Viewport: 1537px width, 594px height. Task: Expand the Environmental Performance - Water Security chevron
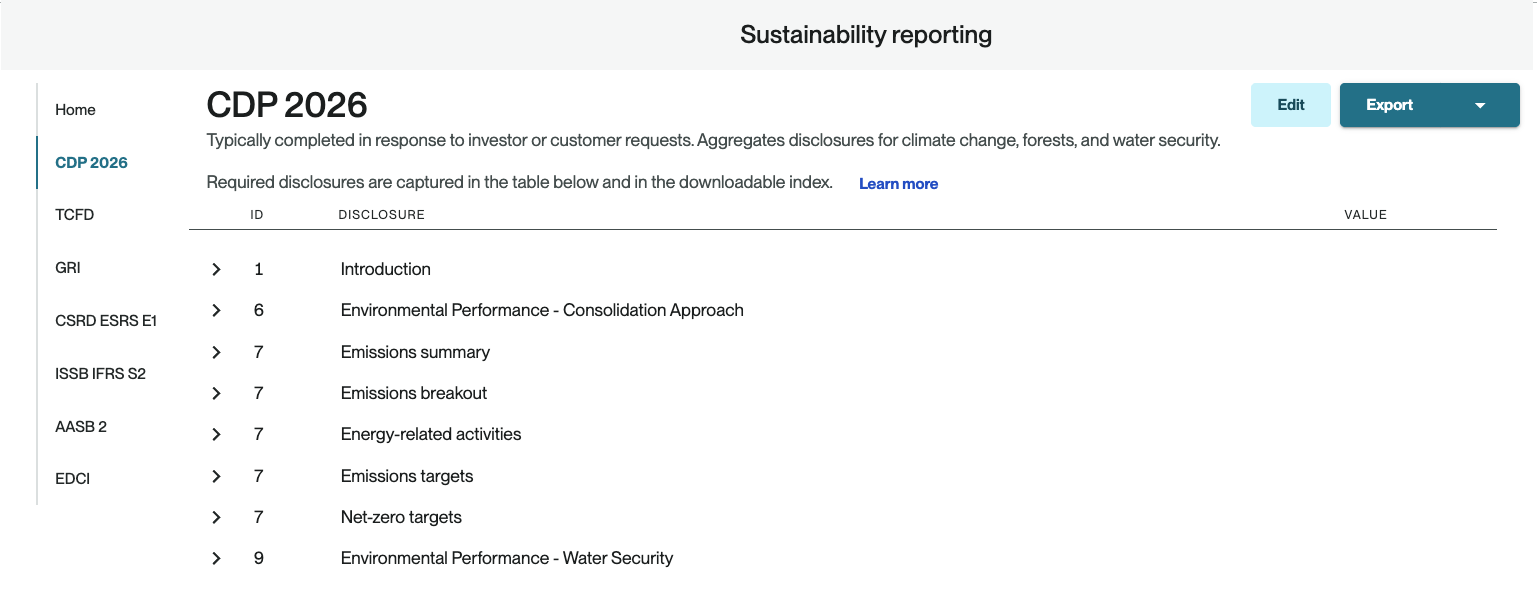click(x=216, y=558)
